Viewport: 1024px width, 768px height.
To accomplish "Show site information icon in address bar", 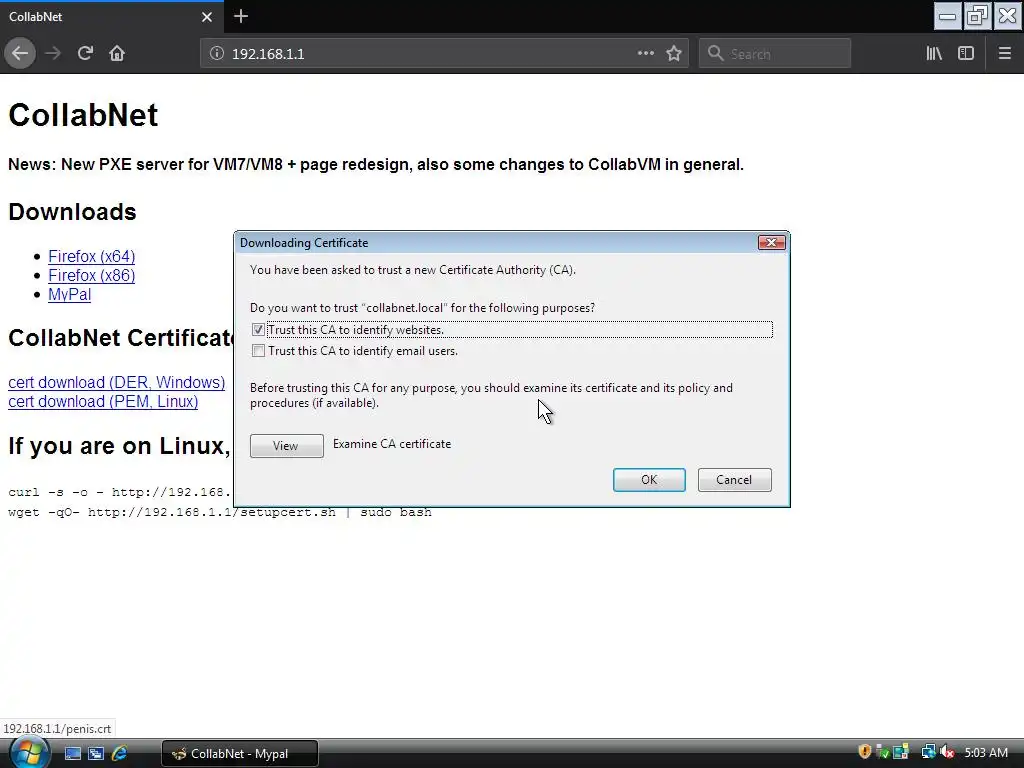I will [217, 54].
